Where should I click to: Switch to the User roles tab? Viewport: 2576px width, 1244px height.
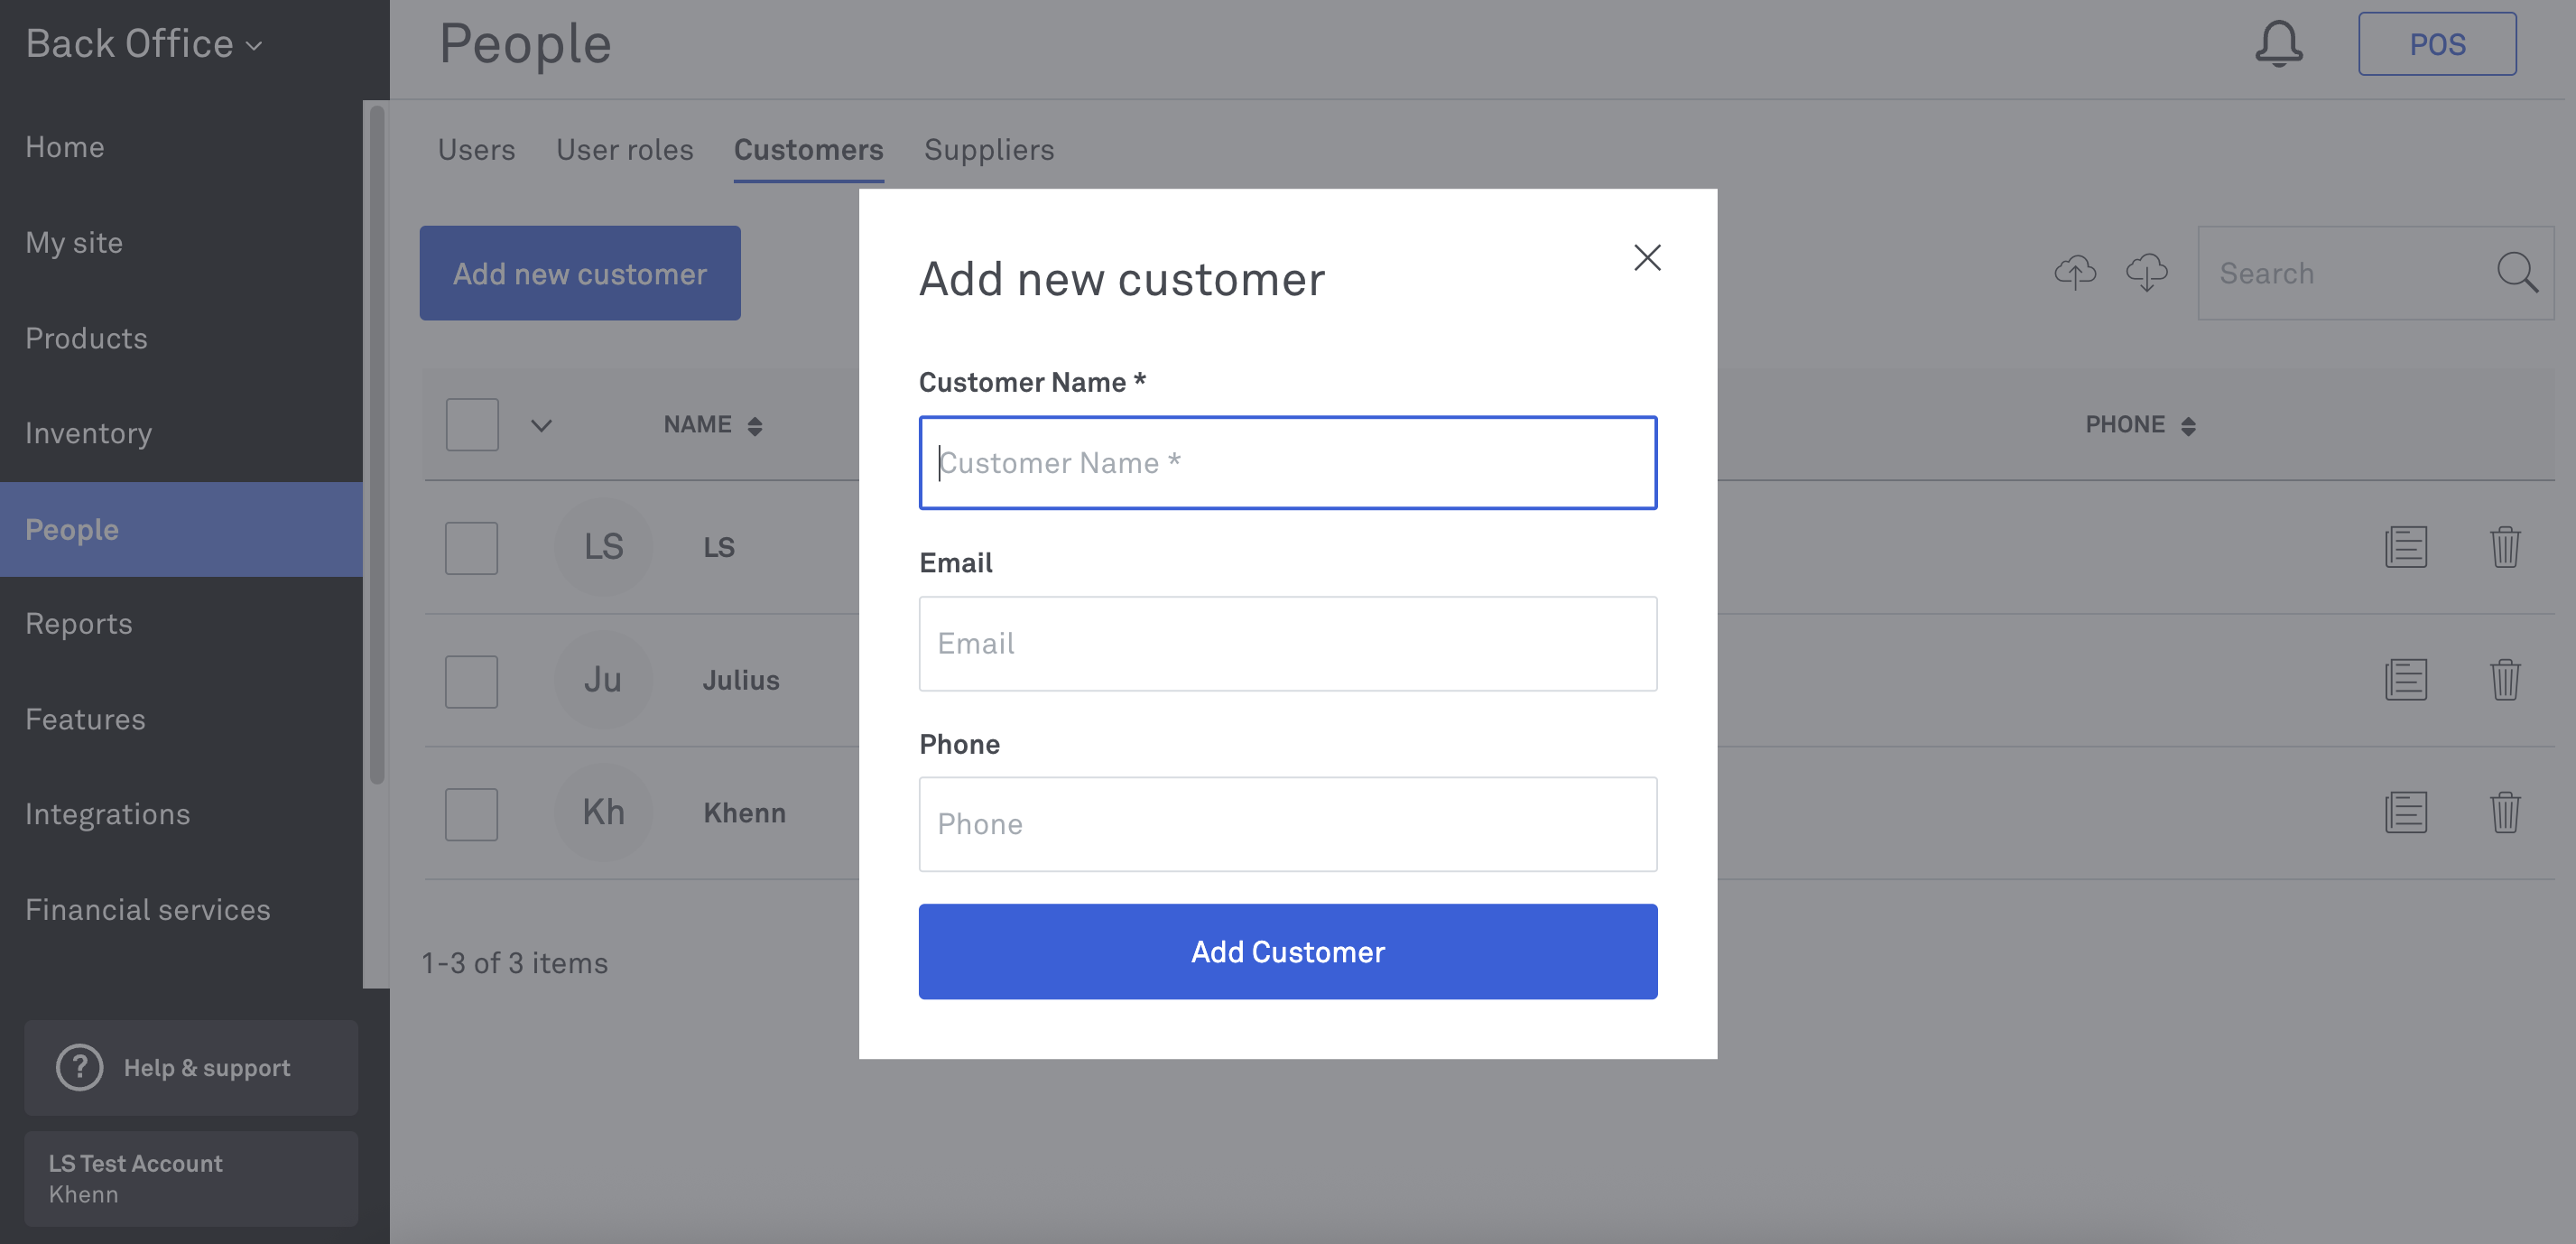(x=625, y=150)
